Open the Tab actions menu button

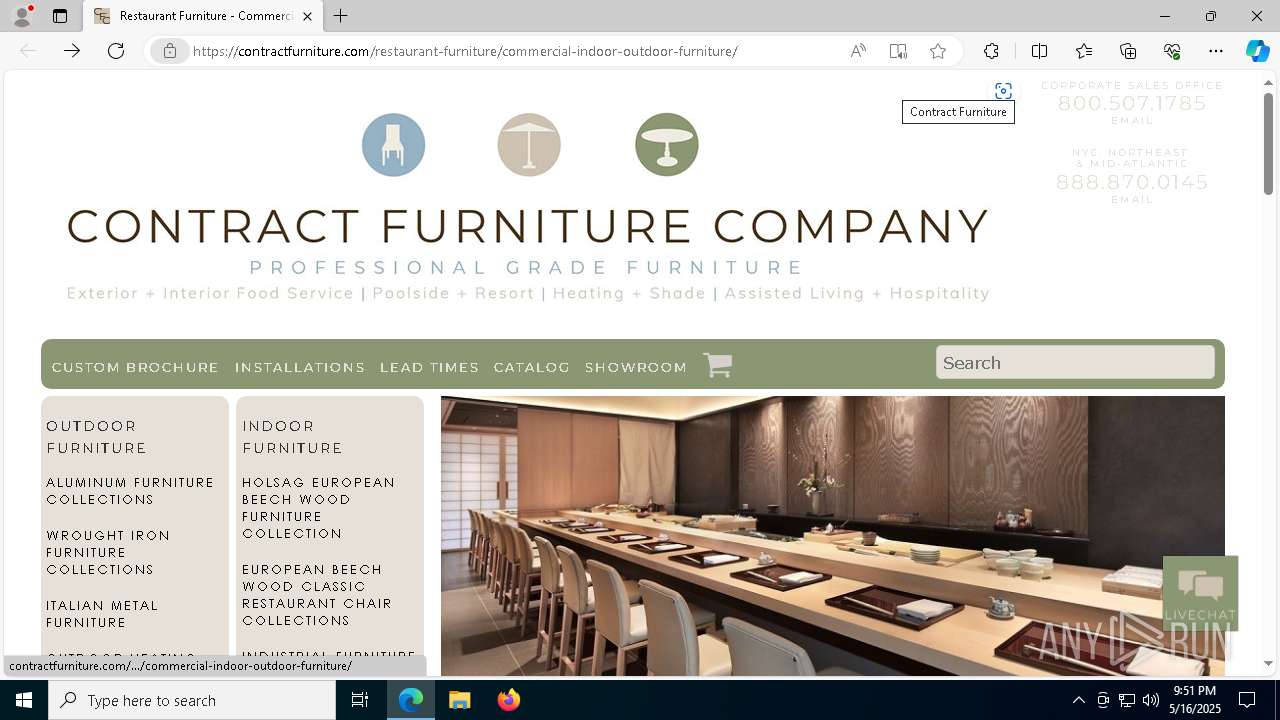click(x=60, y=16)
